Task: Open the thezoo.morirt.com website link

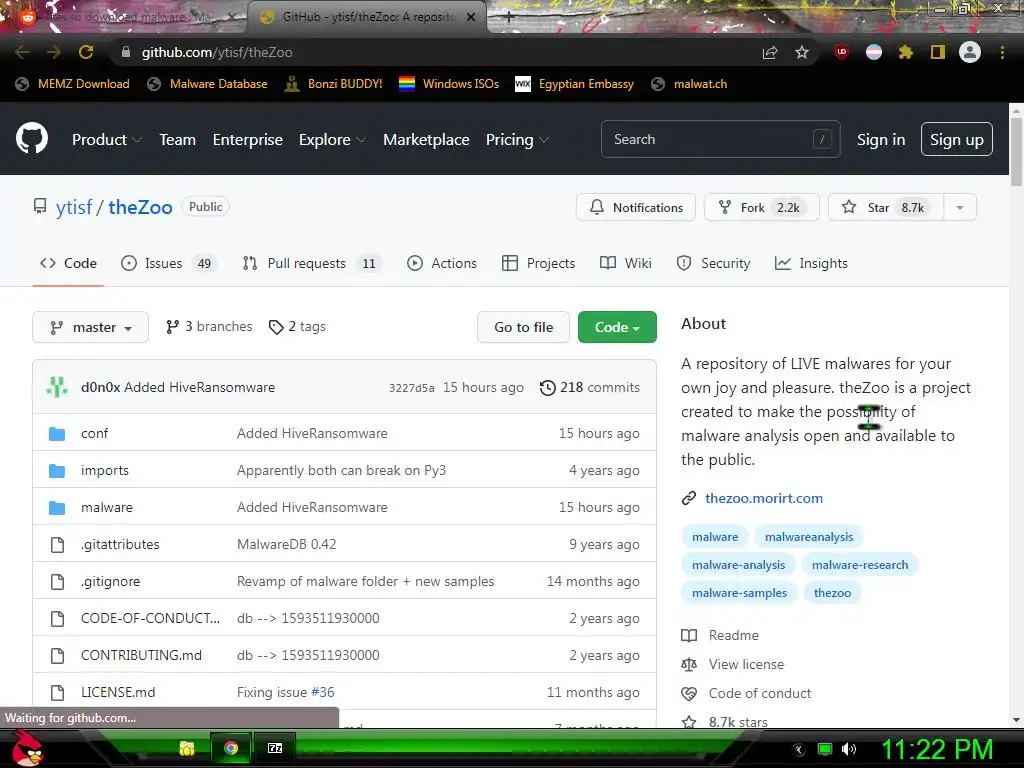Action: tap(763, 498)
